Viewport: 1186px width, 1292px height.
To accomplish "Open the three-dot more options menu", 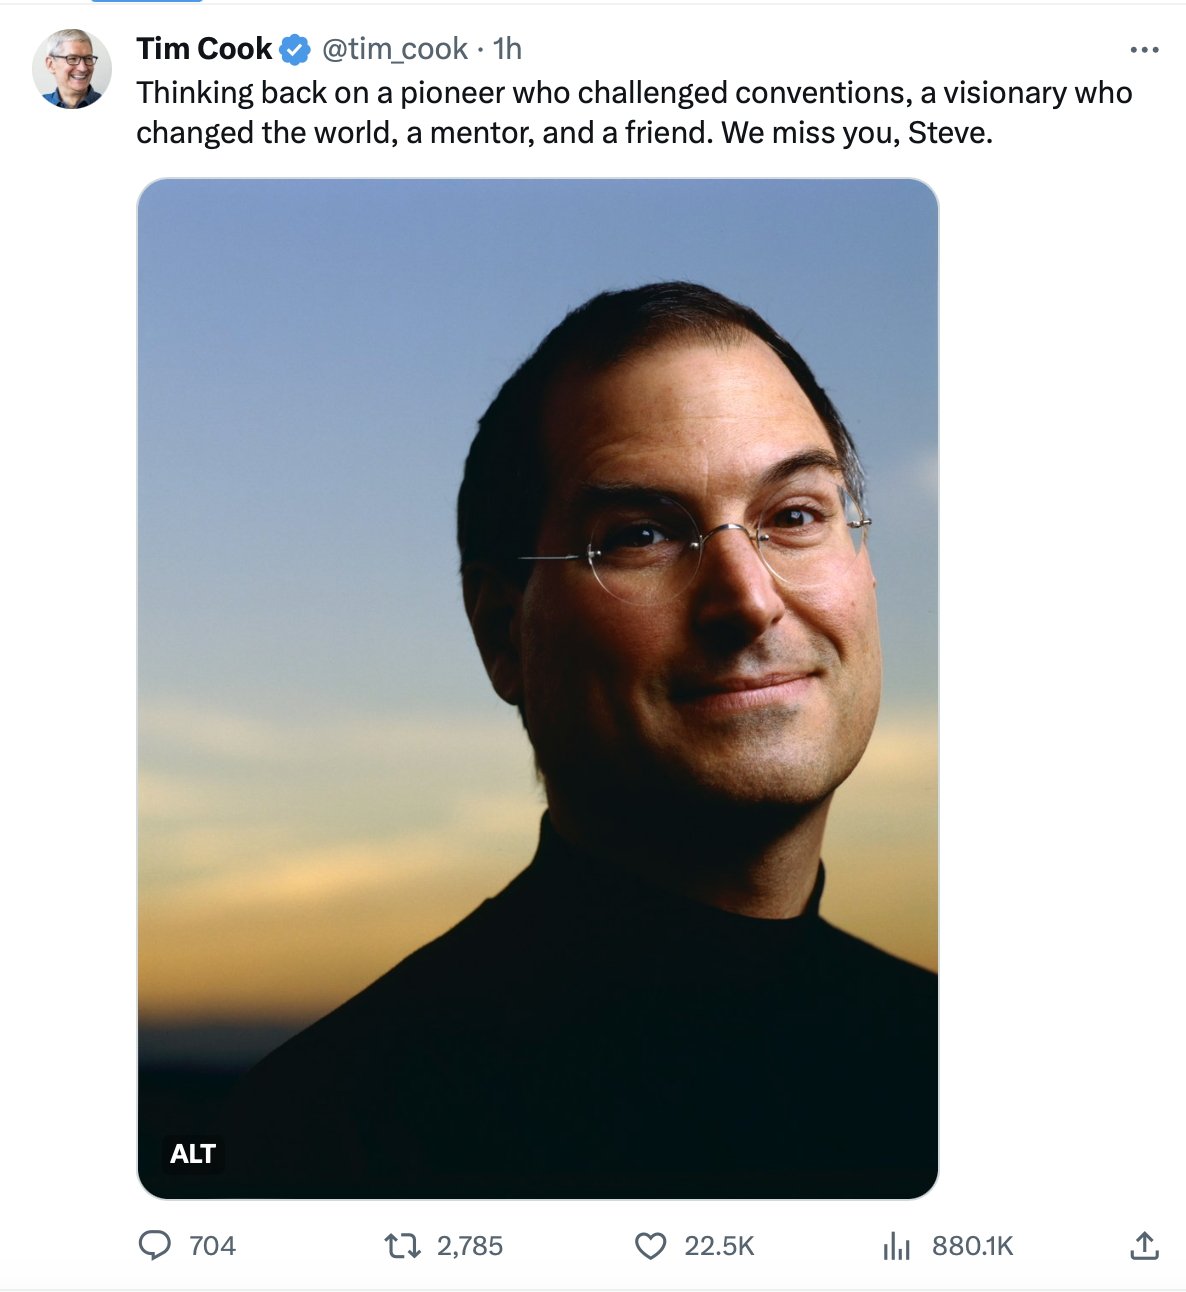I will 1144,49.
